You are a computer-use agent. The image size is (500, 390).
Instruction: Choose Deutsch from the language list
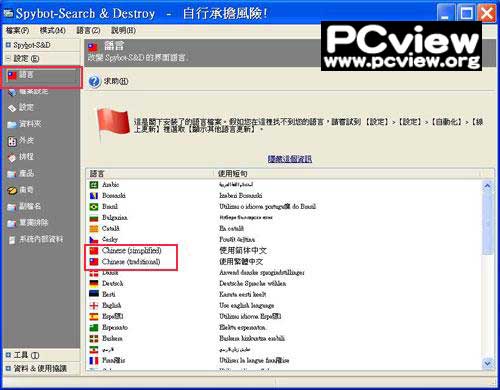point(112,283)
